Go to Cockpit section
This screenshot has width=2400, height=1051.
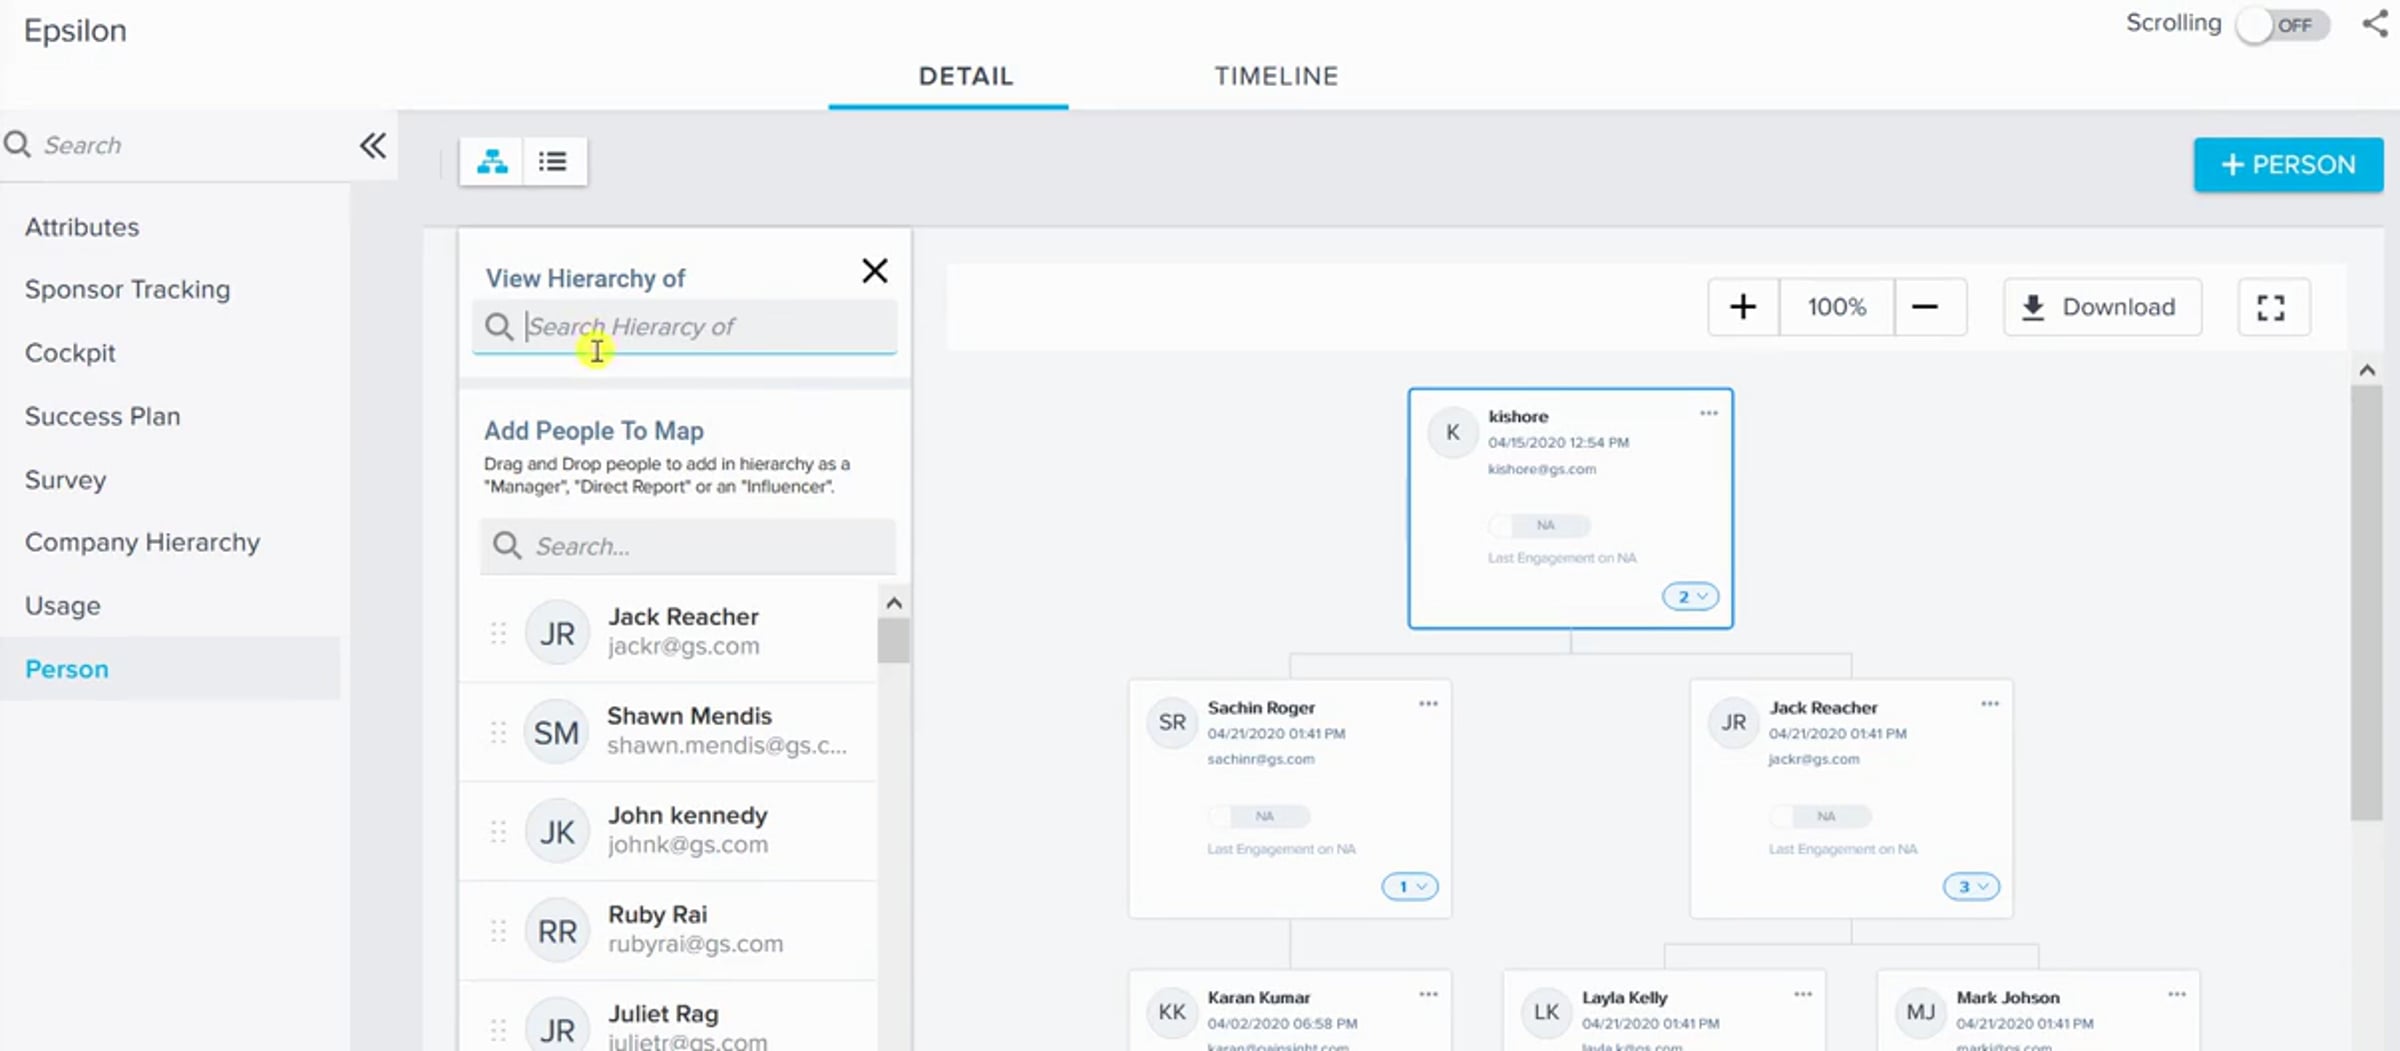(x=70, y=353)
